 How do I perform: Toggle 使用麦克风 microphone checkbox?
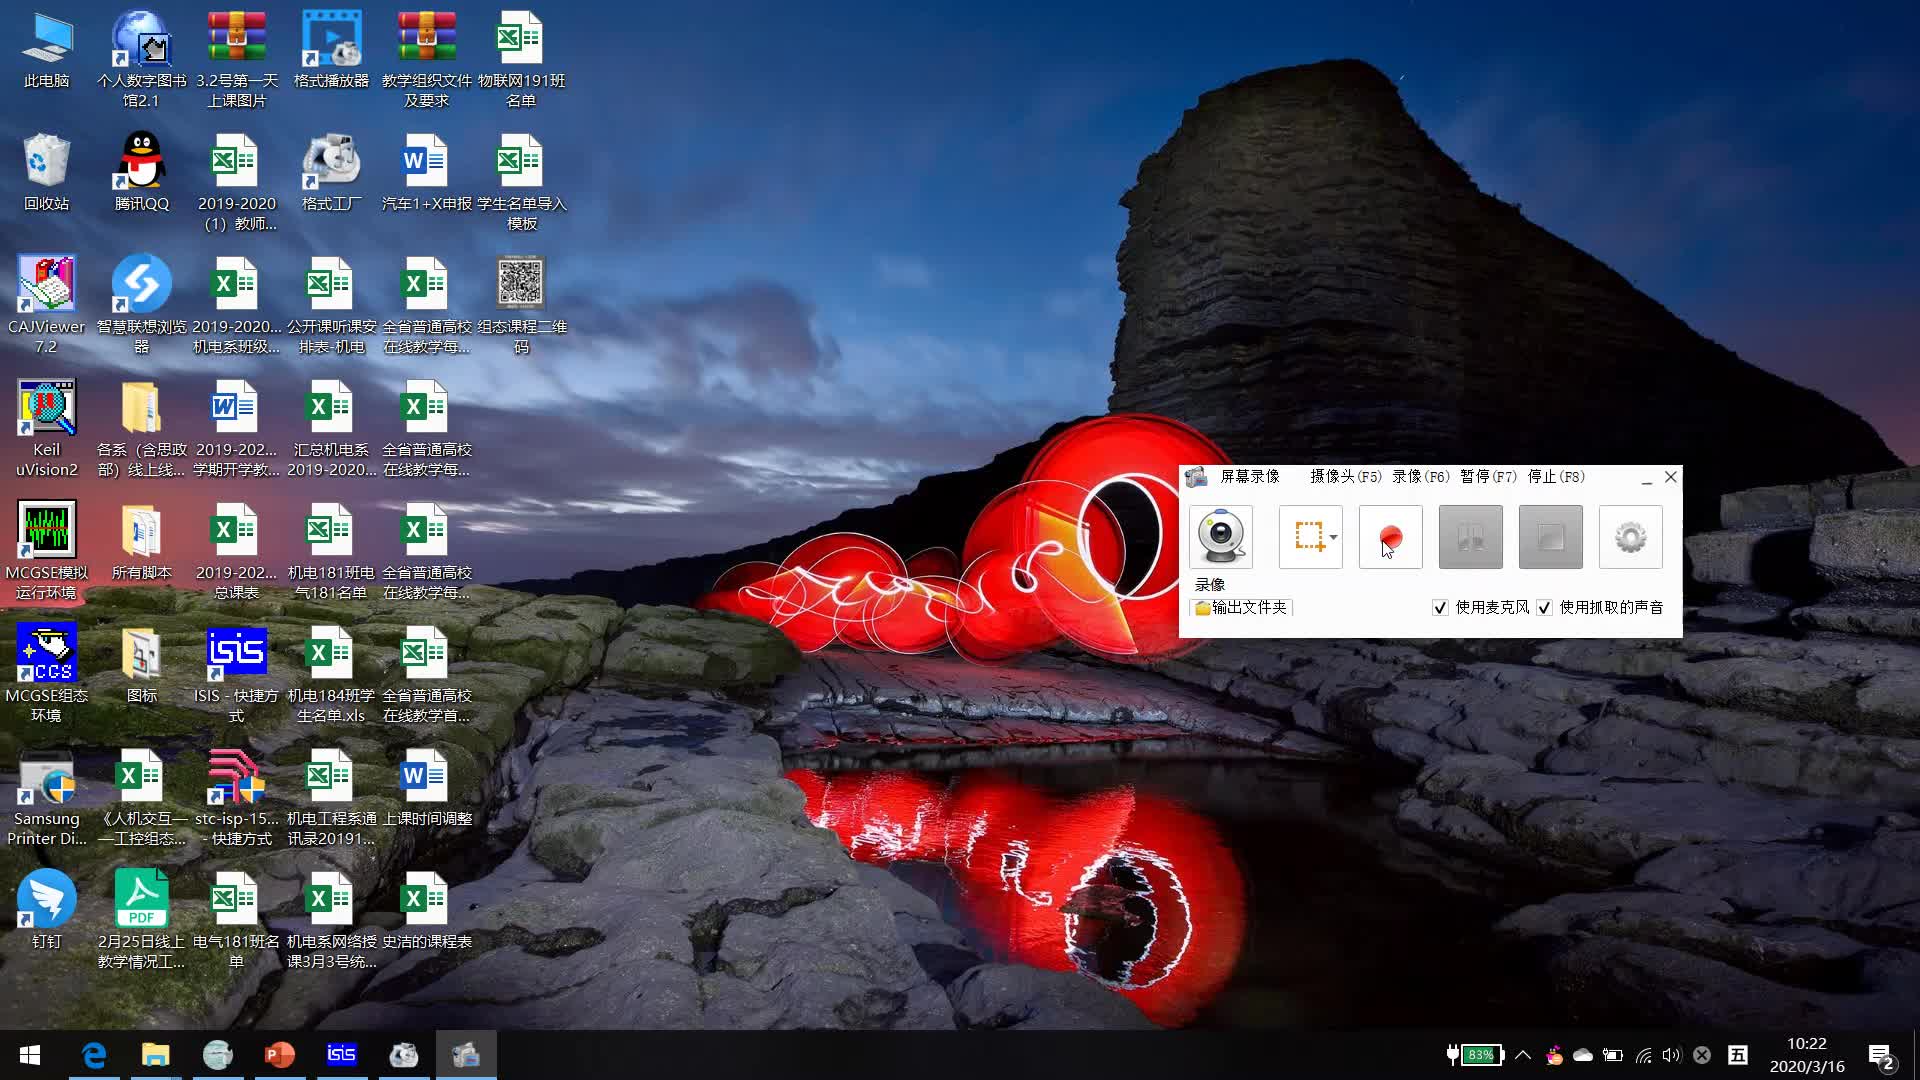(x=1441, y=607)
